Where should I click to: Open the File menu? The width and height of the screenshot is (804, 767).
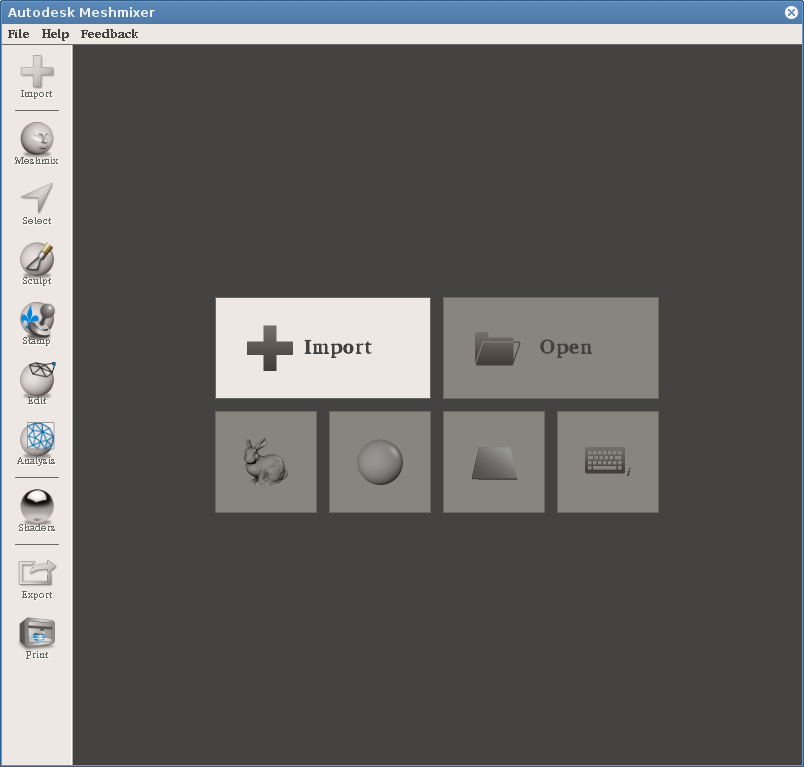18,34
